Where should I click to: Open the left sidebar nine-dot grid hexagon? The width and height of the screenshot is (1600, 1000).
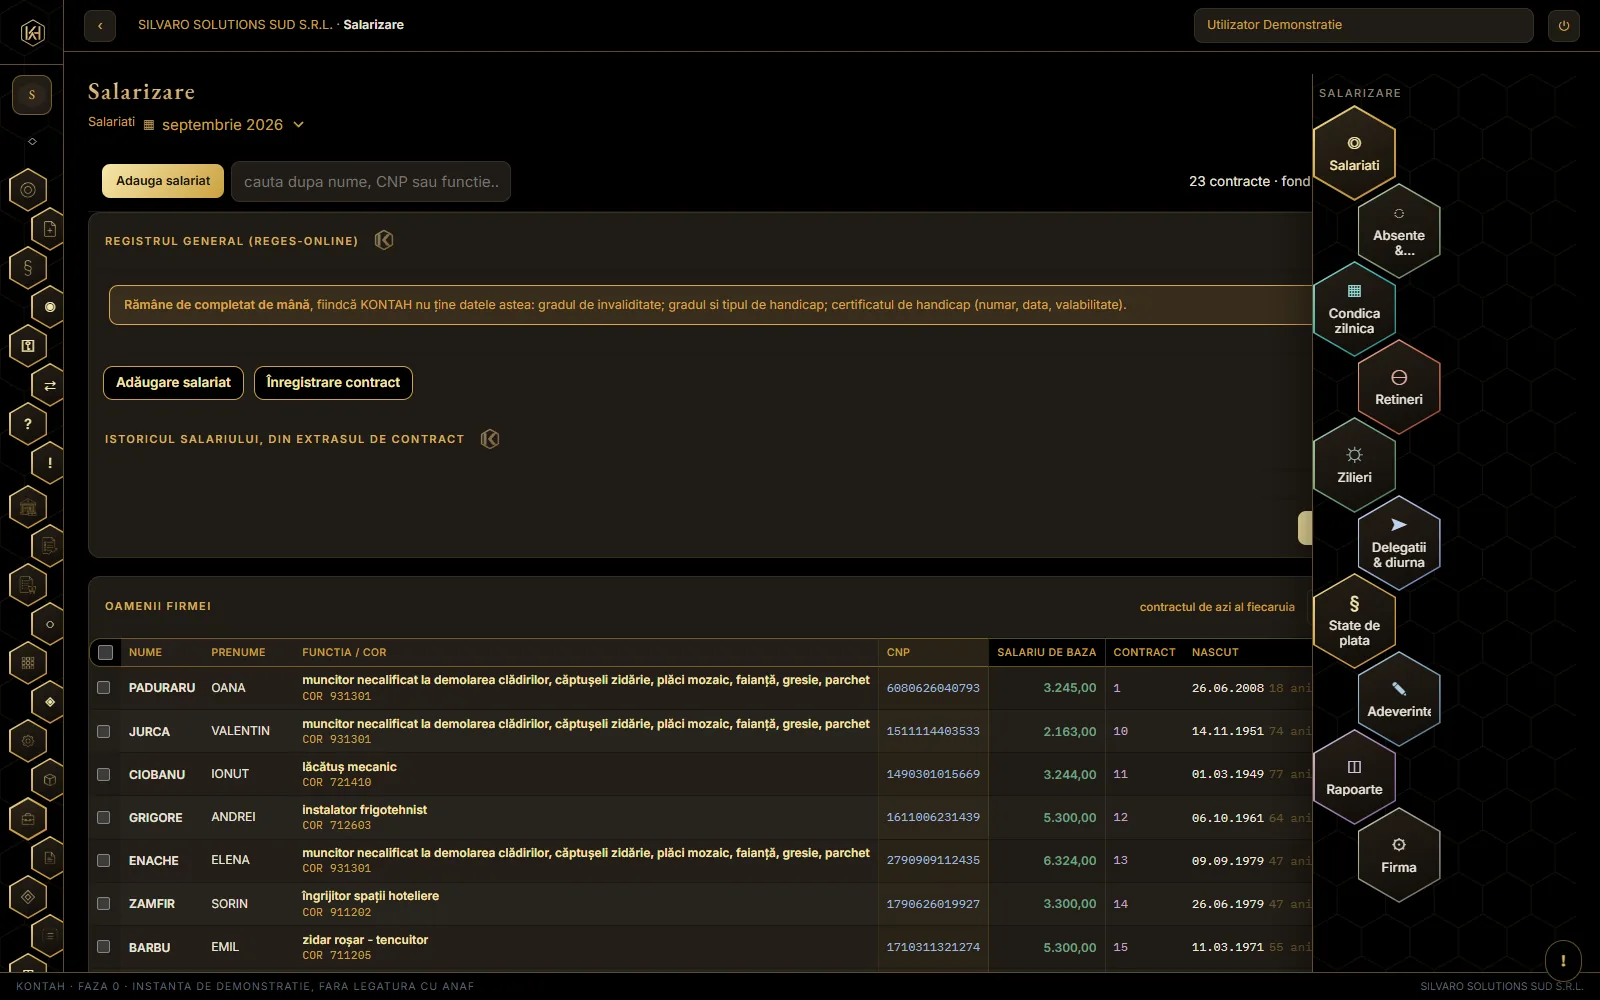28,662
